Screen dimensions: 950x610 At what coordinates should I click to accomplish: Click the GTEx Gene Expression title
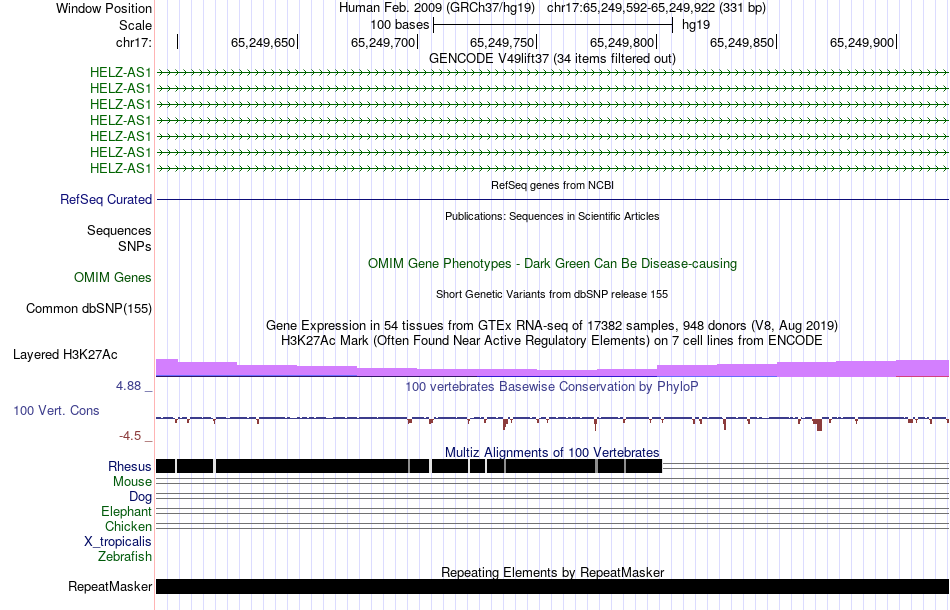coord(552,326)
